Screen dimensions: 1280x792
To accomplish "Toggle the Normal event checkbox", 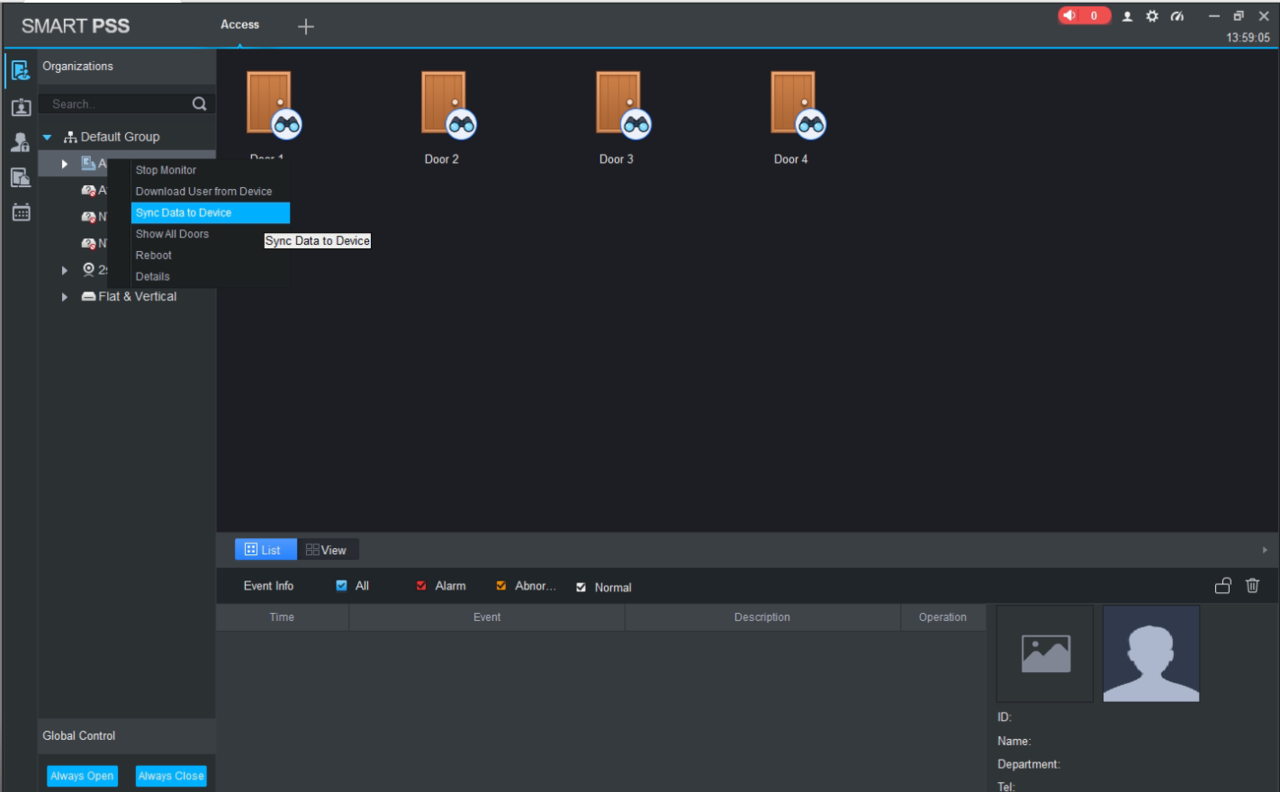I will tap(581, 587).
